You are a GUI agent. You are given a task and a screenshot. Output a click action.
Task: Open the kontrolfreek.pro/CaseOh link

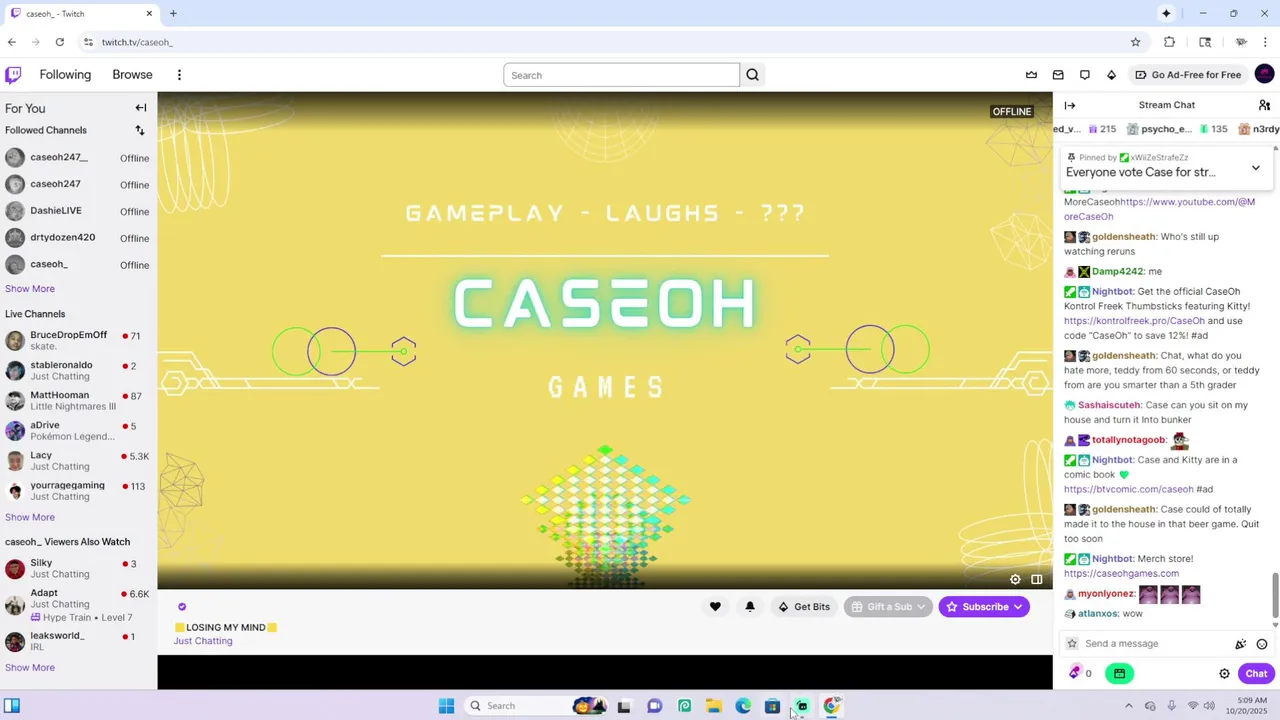(x=1134, y=321)
